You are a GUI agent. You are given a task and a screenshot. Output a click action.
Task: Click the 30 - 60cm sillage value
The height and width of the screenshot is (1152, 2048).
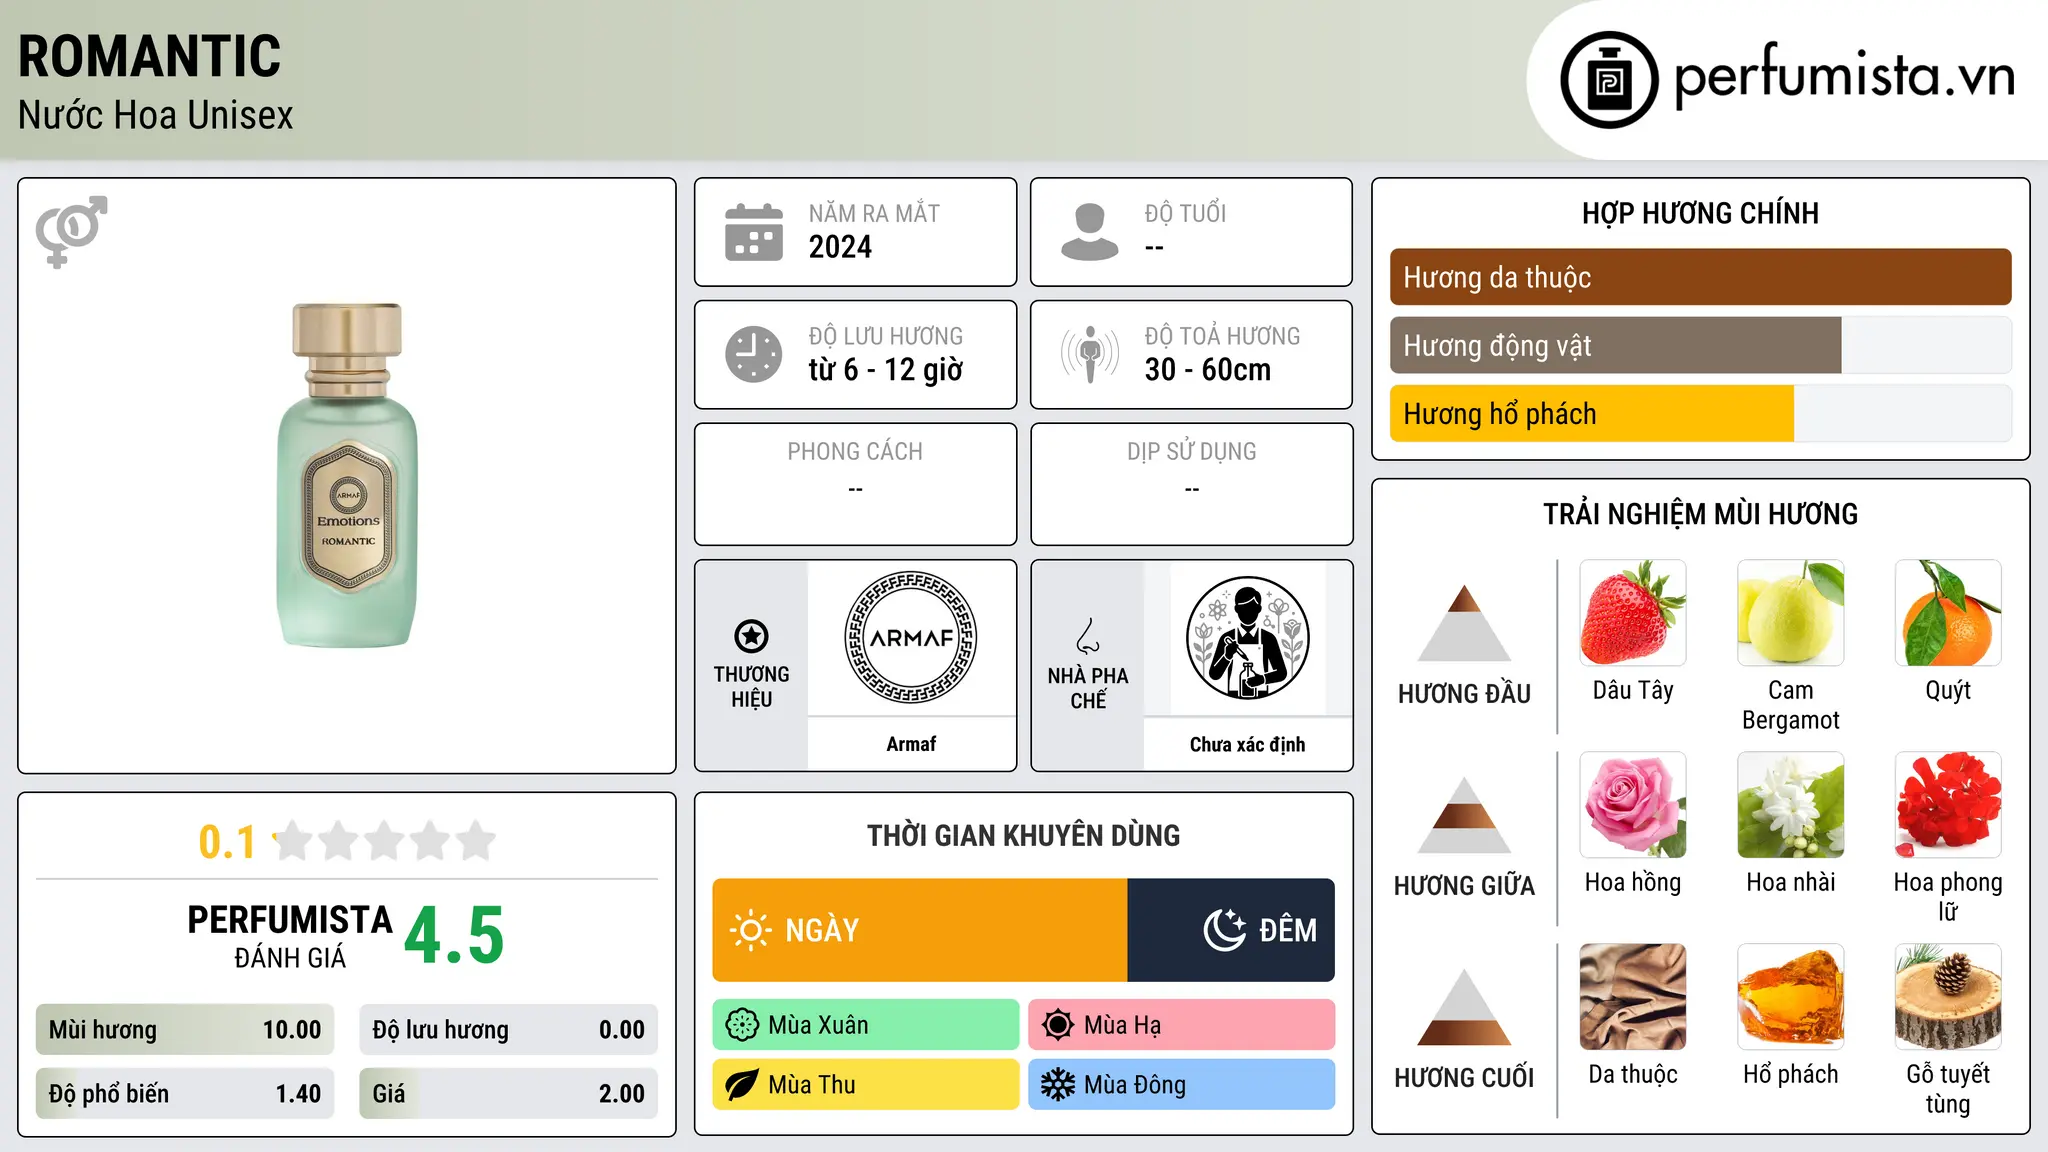1208,370
